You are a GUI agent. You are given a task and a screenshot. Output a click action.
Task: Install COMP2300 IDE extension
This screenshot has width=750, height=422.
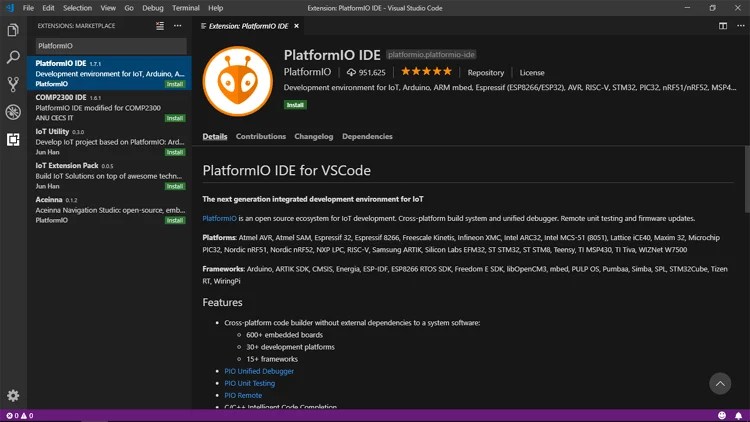click(x=175, y=118)
